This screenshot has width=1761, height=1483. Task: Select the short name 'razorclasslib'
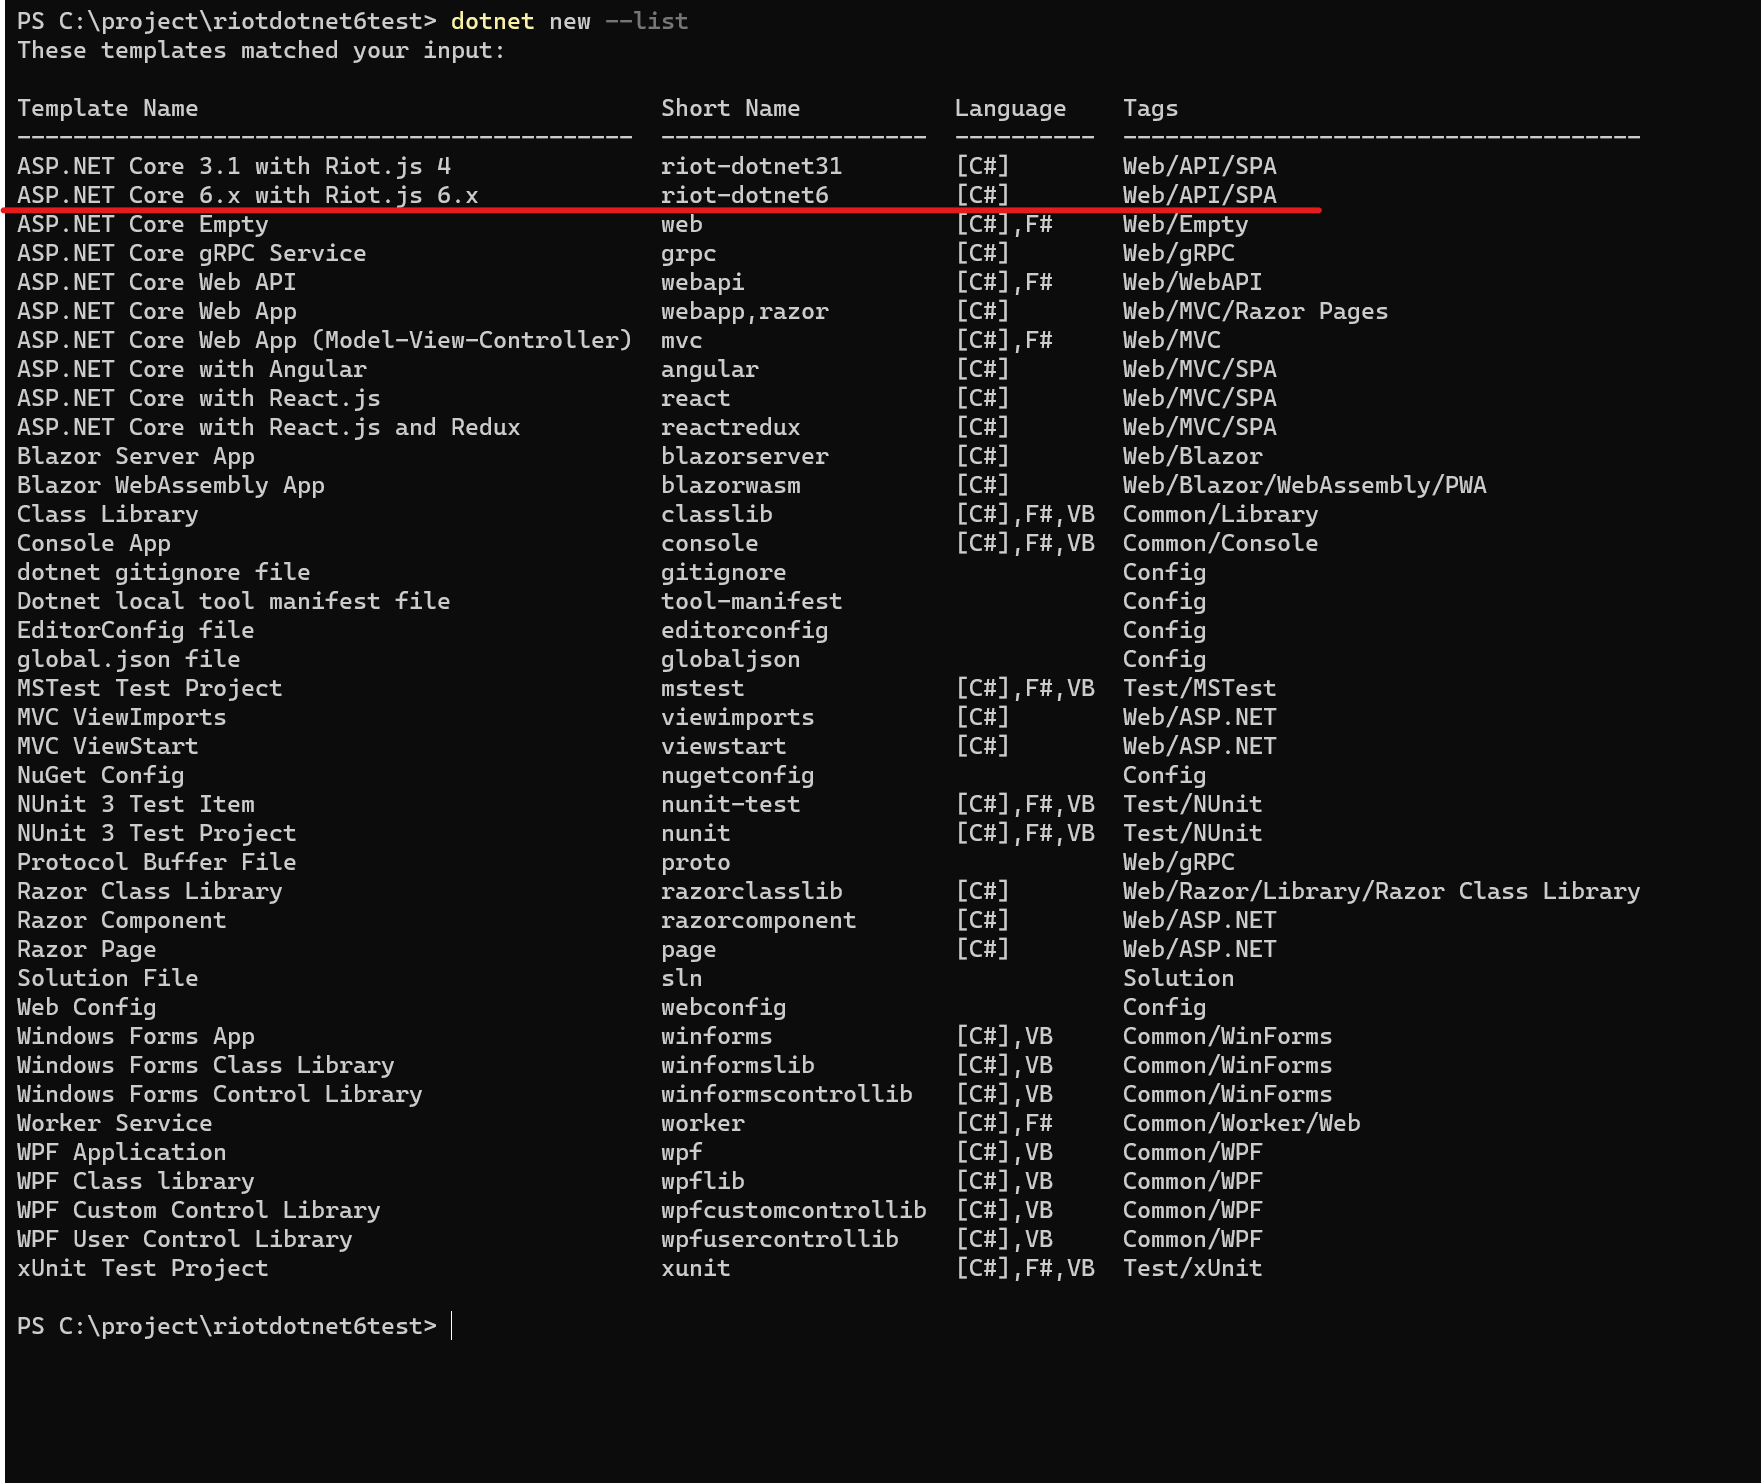click(751, 891)
